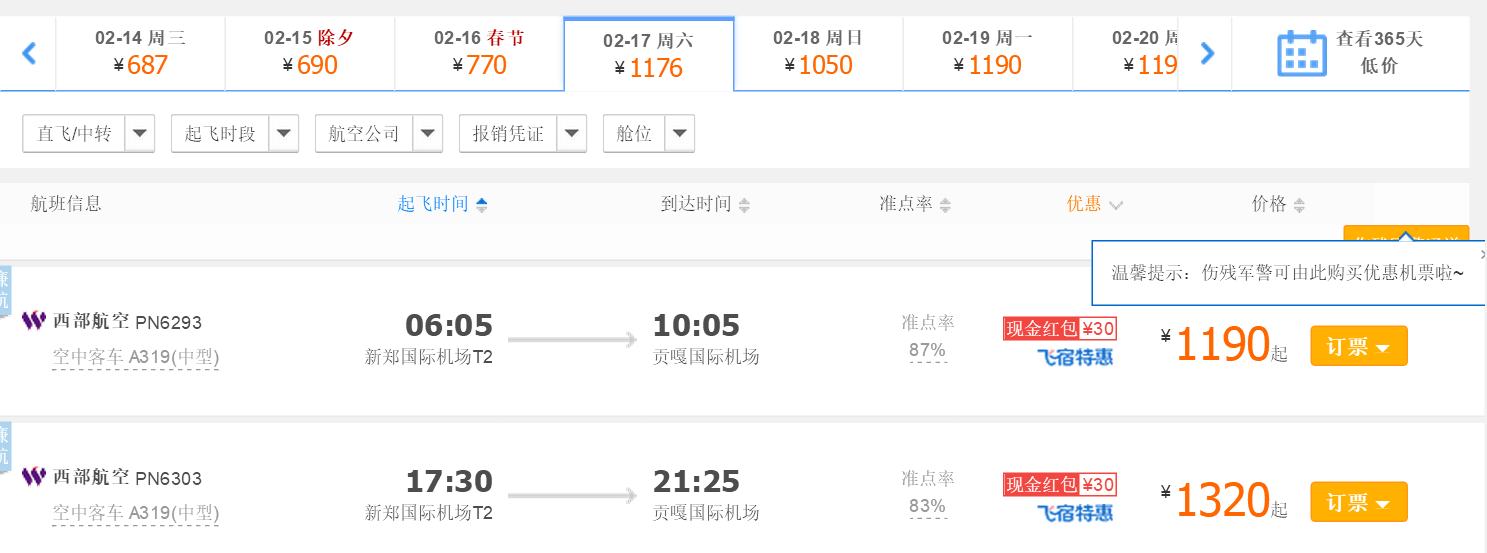Image resolution: width=1487 pixels, height=553 pixels.
Task: Click West Air logo for flight PN6303
Action: tap(34, 477)
